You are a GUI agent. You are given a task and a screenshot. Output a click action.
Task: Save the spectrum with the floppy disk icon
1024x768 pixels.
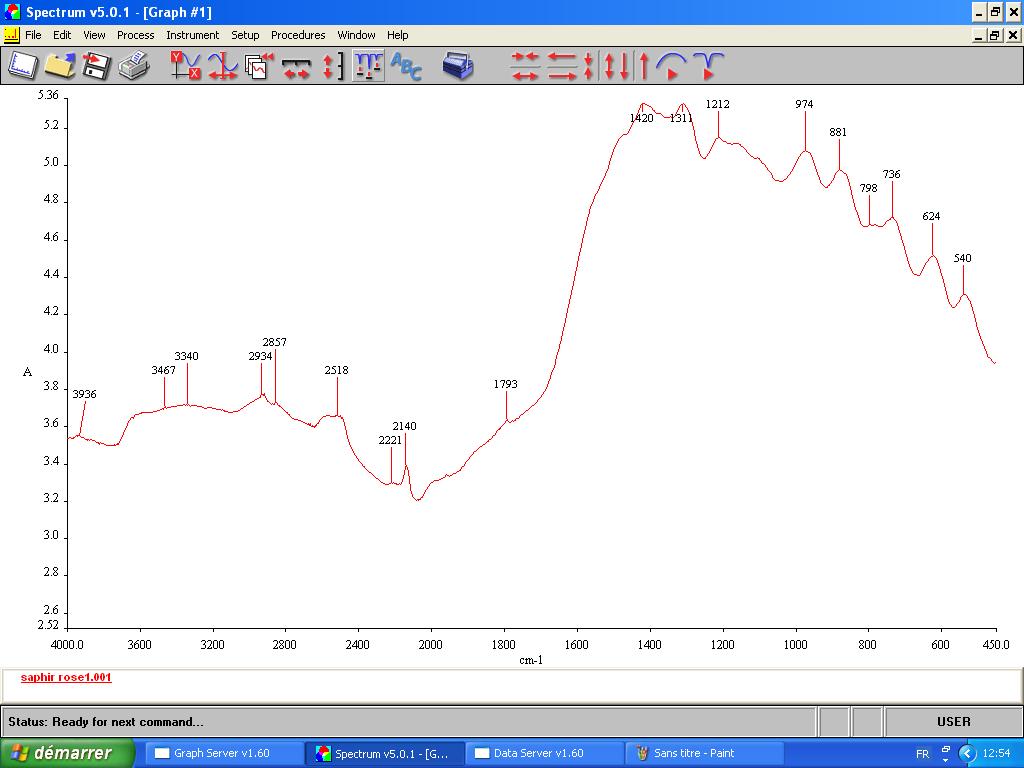pyautogui.click(x=96, y=66)
